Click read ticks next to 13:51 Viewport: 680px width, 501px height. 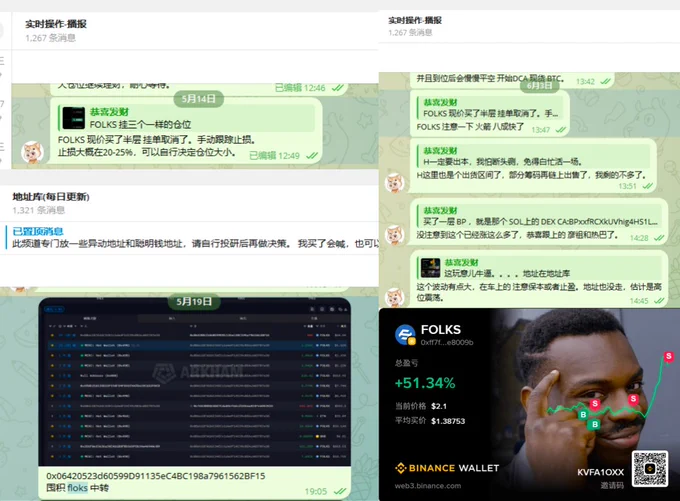click(647, 186)
